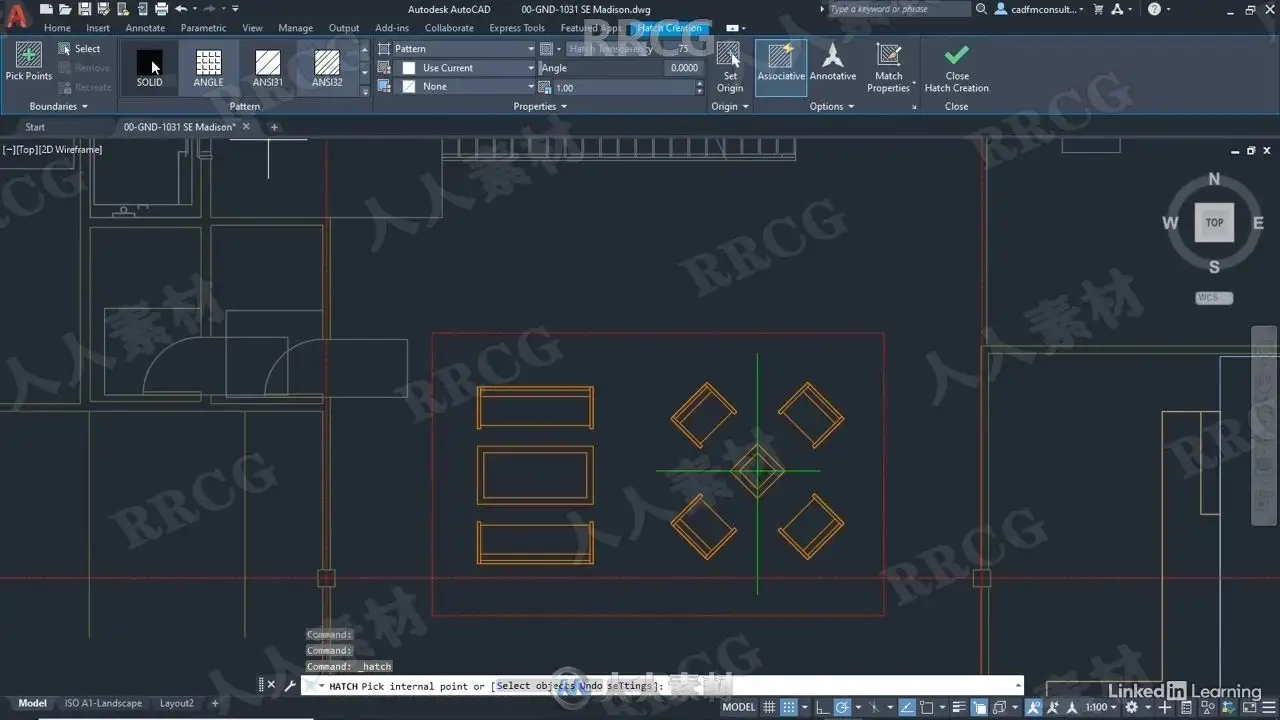Switch to the Model layout tab
This screenshot has height=720, width=1280.
pos(32,703)
